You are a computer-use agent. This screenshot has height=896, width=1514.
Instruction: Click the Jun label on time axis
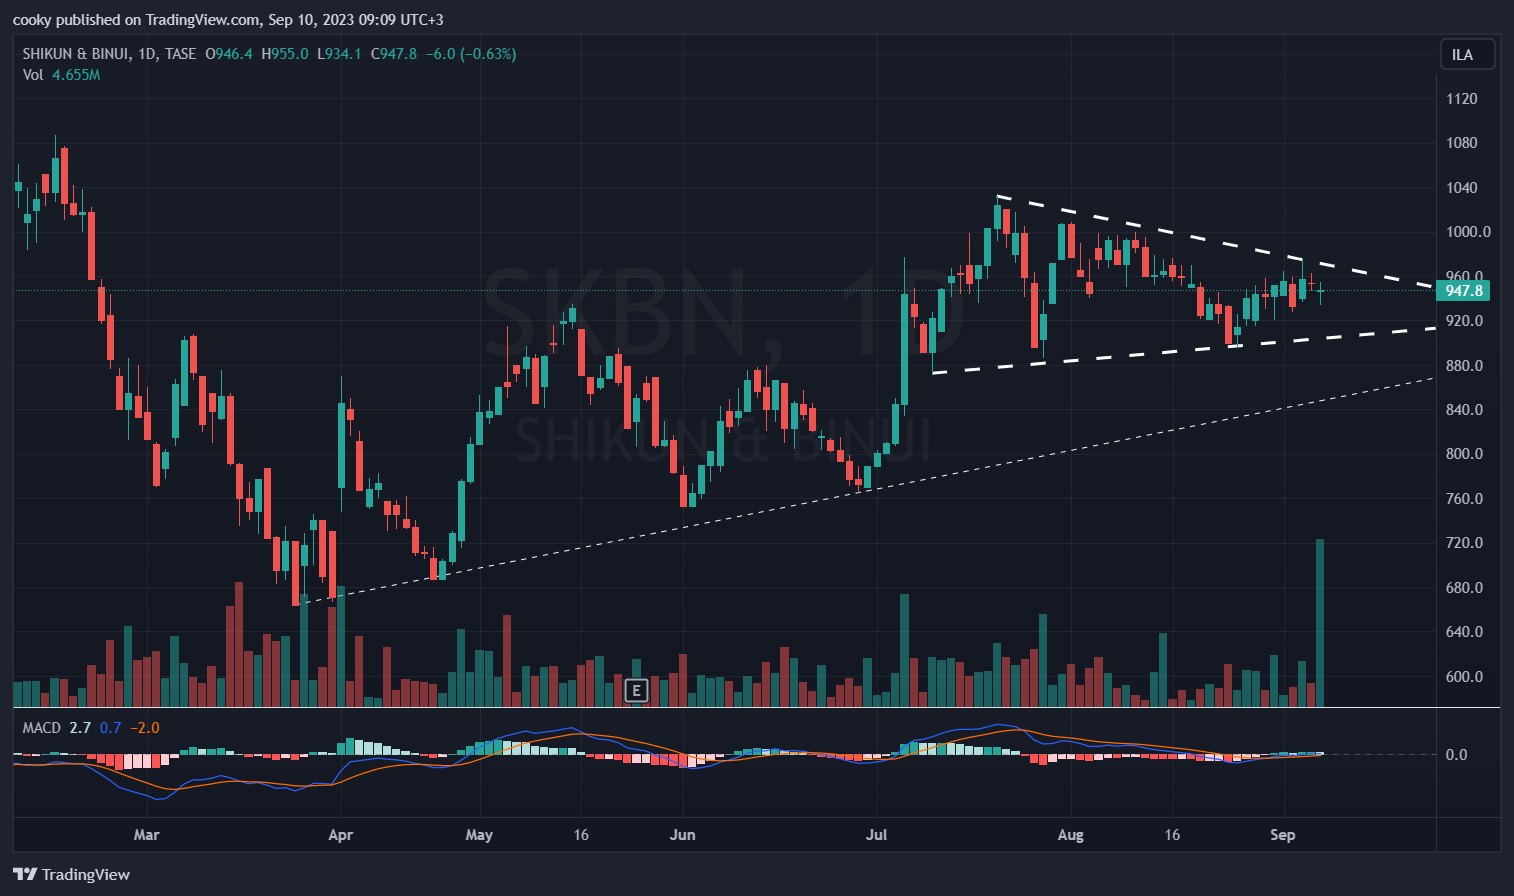(x=682, y=835)
